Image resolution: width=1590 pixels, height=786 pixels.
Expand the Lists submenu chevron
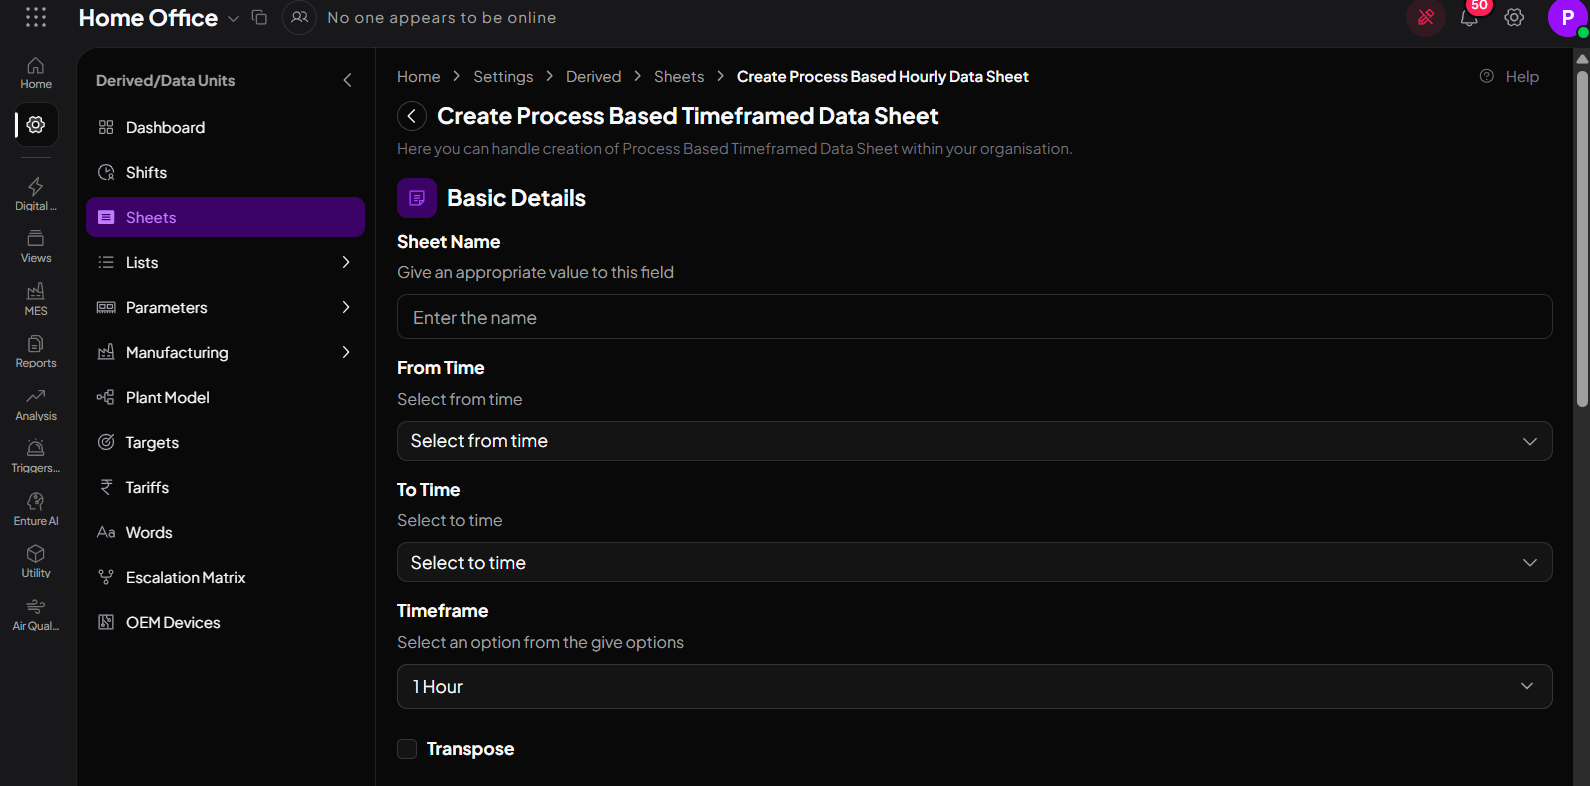(346, 262)
